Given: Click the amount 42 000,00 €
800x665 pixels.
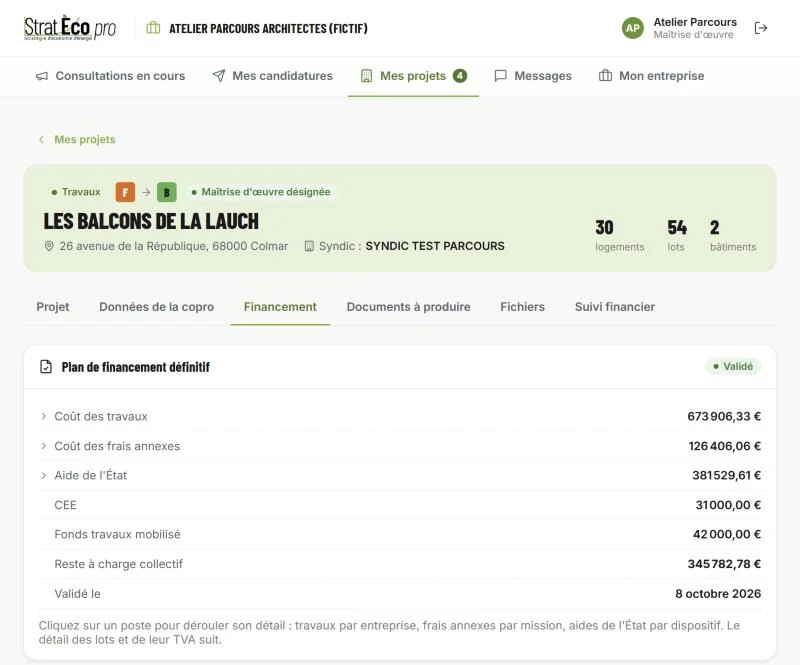Looking at the screenshot, I should (727, 534).
